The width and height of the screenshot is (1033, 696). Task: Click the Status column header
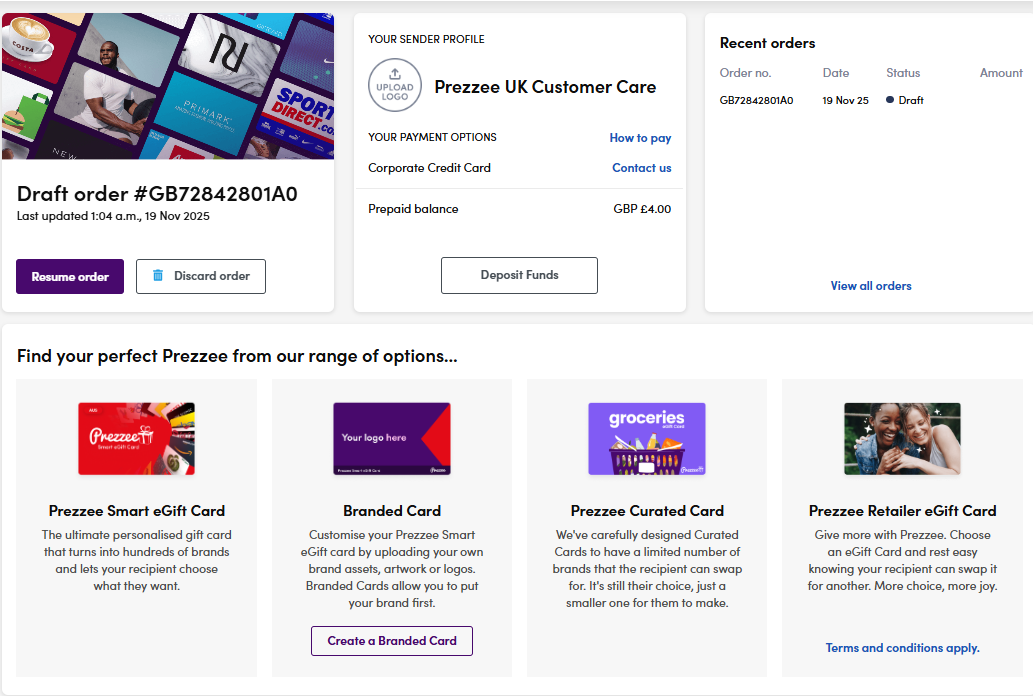tap(903, 73)
